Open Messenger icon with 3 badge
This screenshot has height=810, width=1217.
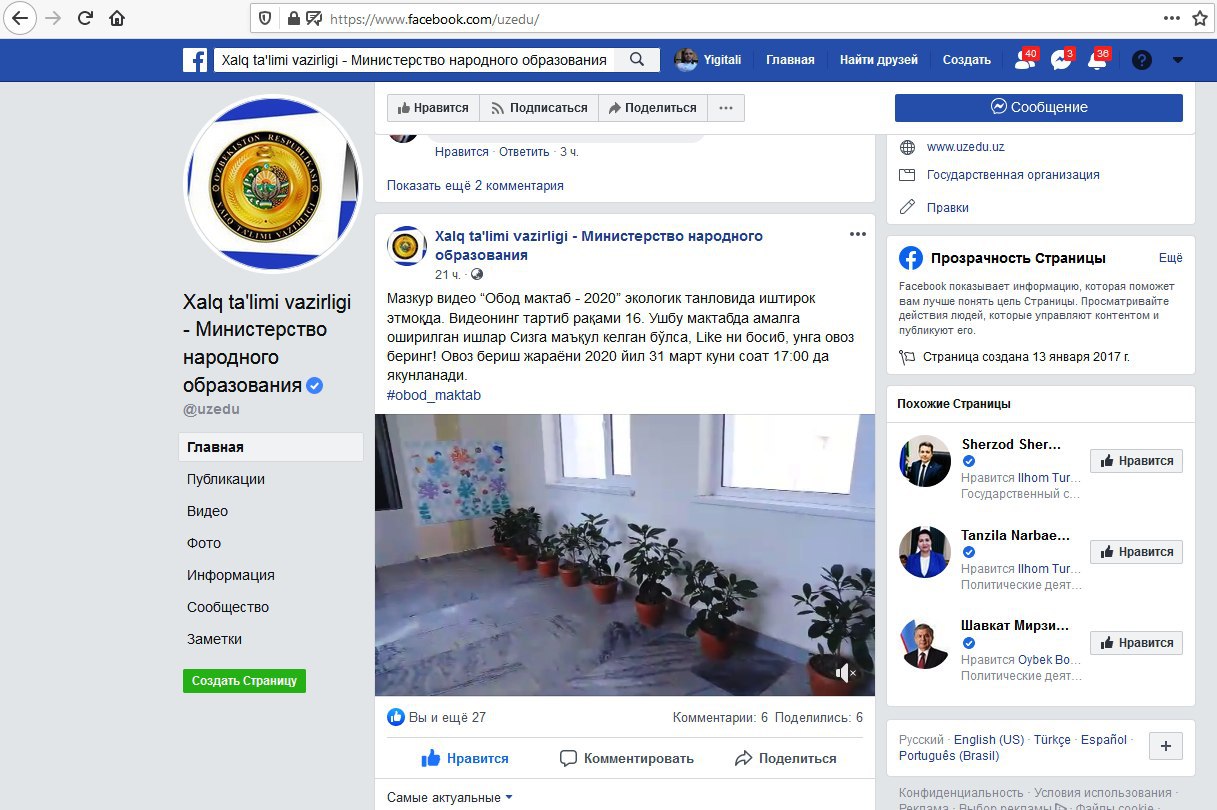1062,60
